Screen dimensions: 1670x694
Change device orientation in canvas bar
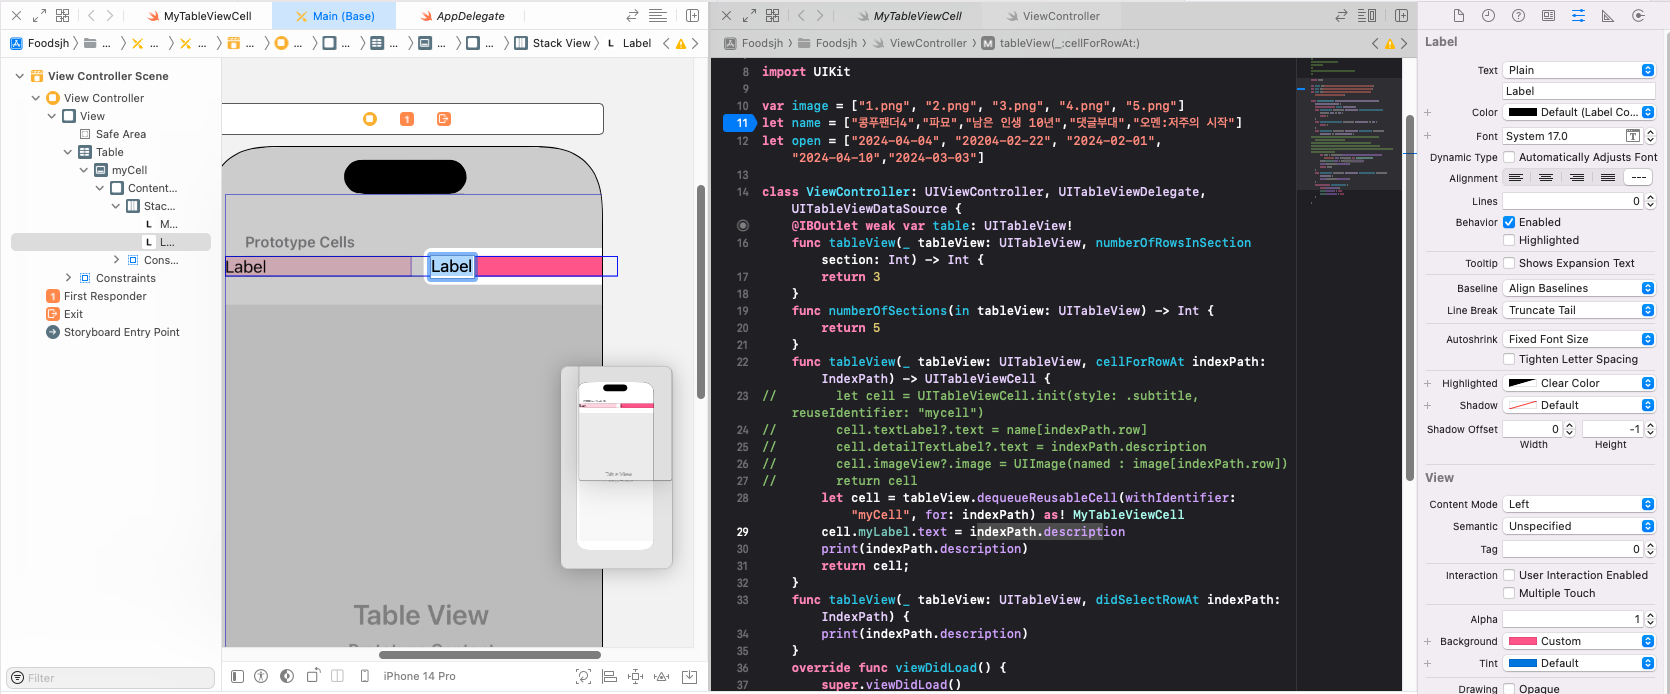click(x=313, y=676)
